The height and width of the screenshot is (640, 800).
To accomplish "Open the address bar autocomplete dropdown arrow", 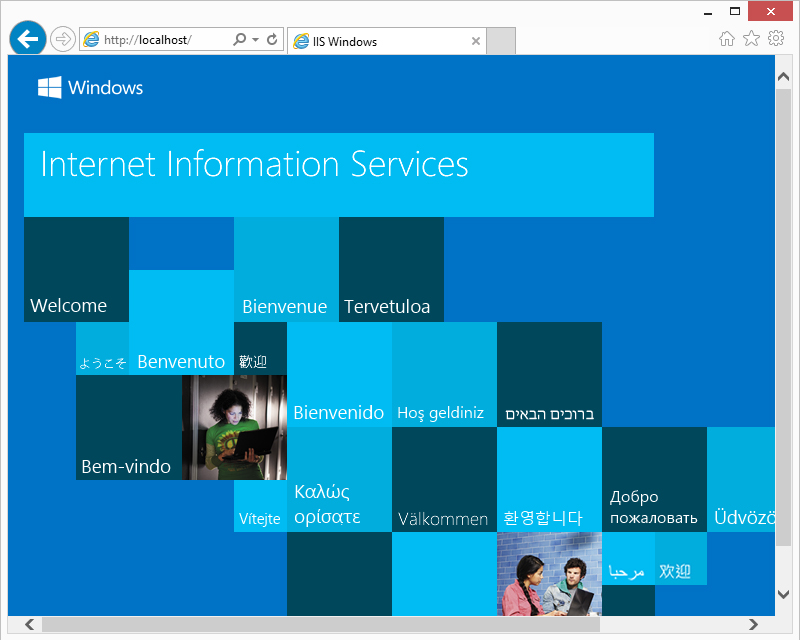I will point(255,39).
